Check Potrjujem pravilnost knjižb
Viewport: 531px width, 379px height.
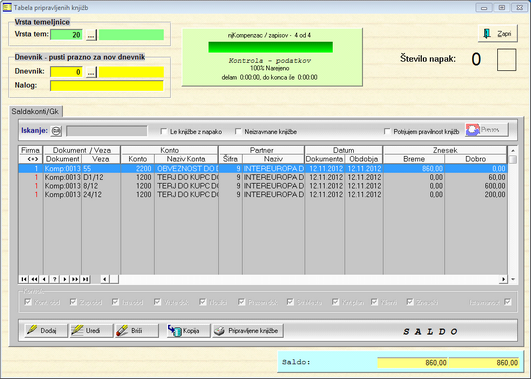[x=387, y=131]
